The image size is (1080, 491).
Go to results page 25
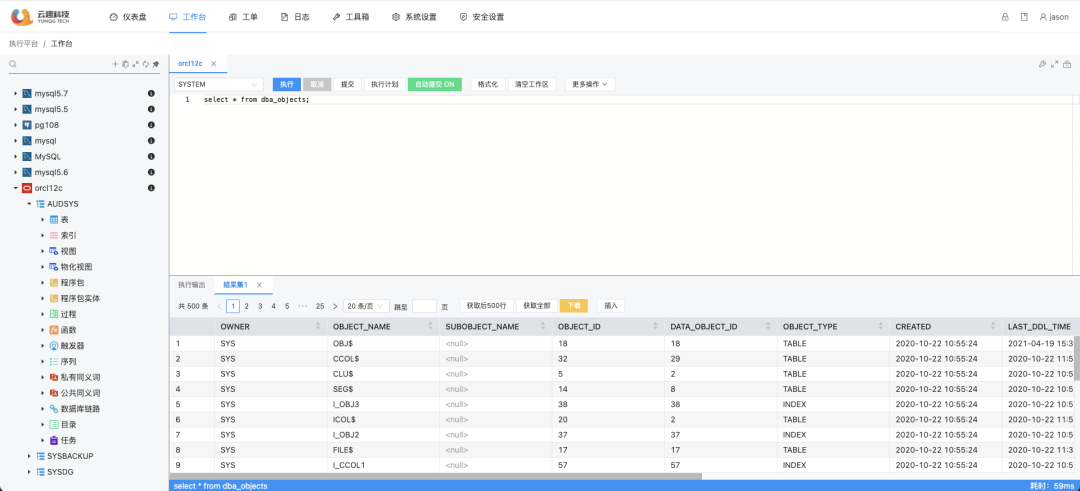pyautogui.click(x=320, y=306)
